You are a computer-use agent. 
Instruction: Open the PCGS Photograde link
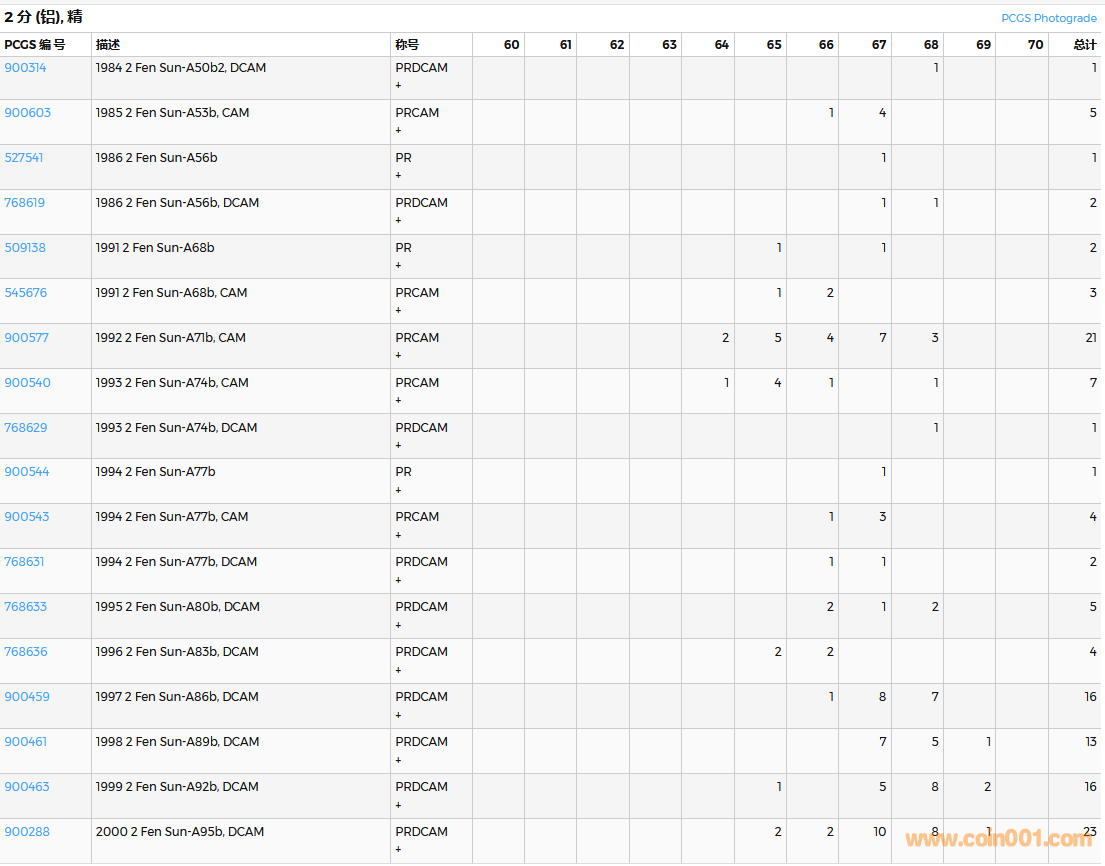(x=1048, y=18)
